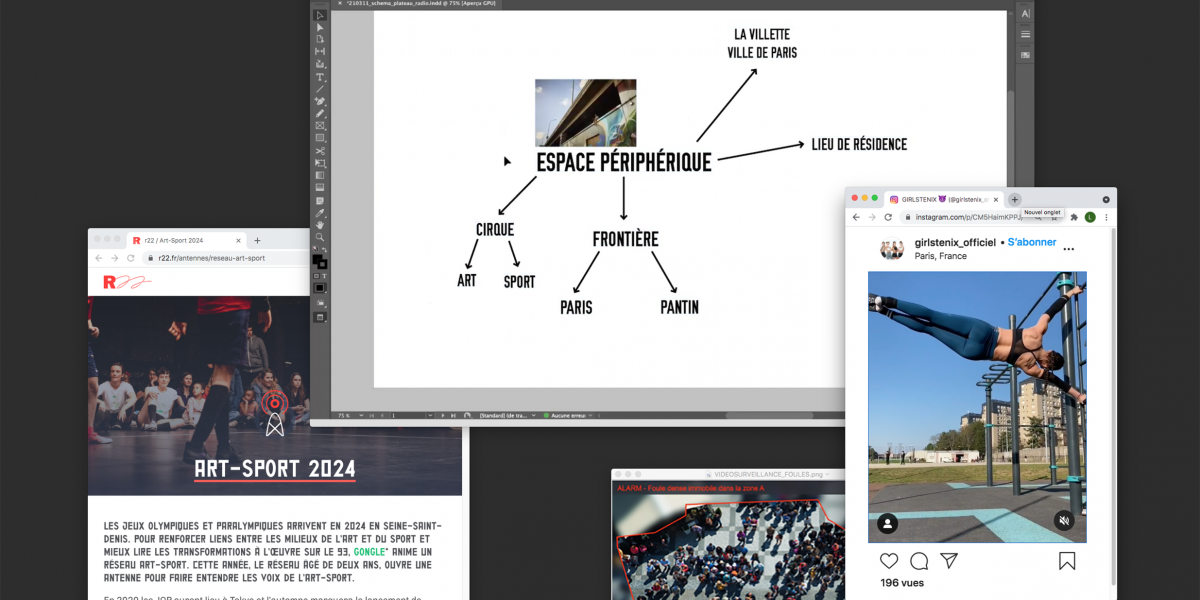Click the S'abonner link on Instagram
Image resolution: width=1200 pixels, height=600 pixels.
tap(1032, 242)
